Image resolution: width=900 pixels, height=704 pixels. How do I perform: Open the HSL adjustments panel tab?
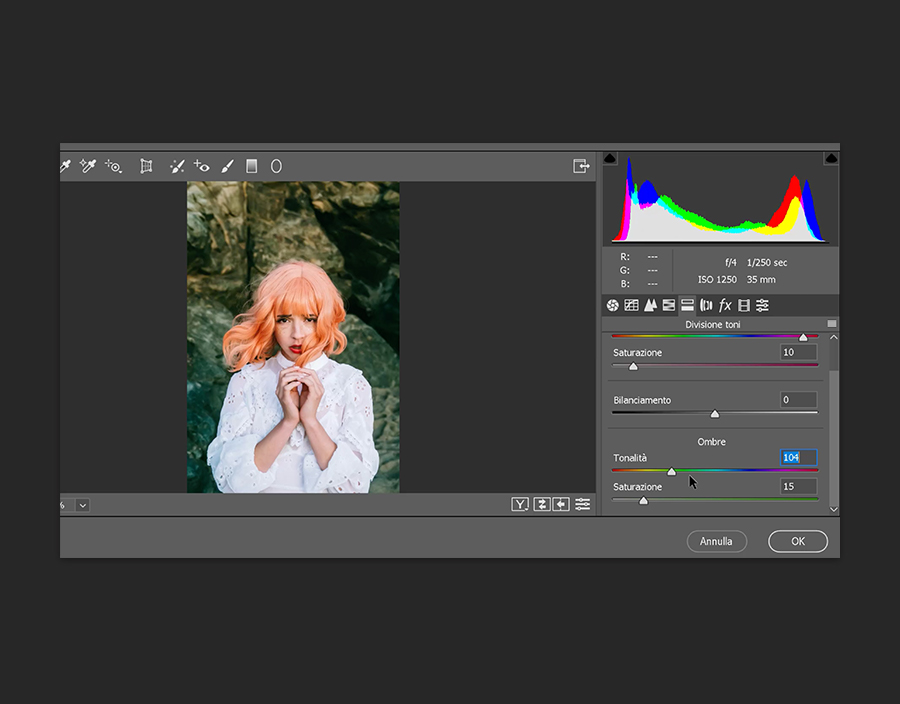pyautogui.click(x=669, y=305)
